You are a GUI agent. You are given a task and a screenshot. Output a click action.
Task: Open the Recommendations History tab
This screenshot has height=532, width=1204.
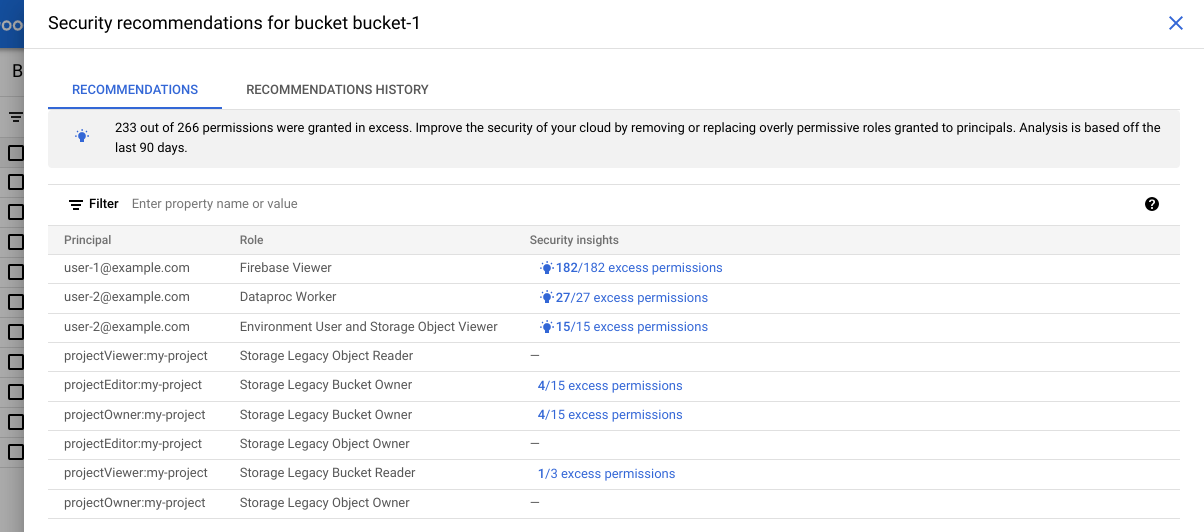tap(337, 90)
